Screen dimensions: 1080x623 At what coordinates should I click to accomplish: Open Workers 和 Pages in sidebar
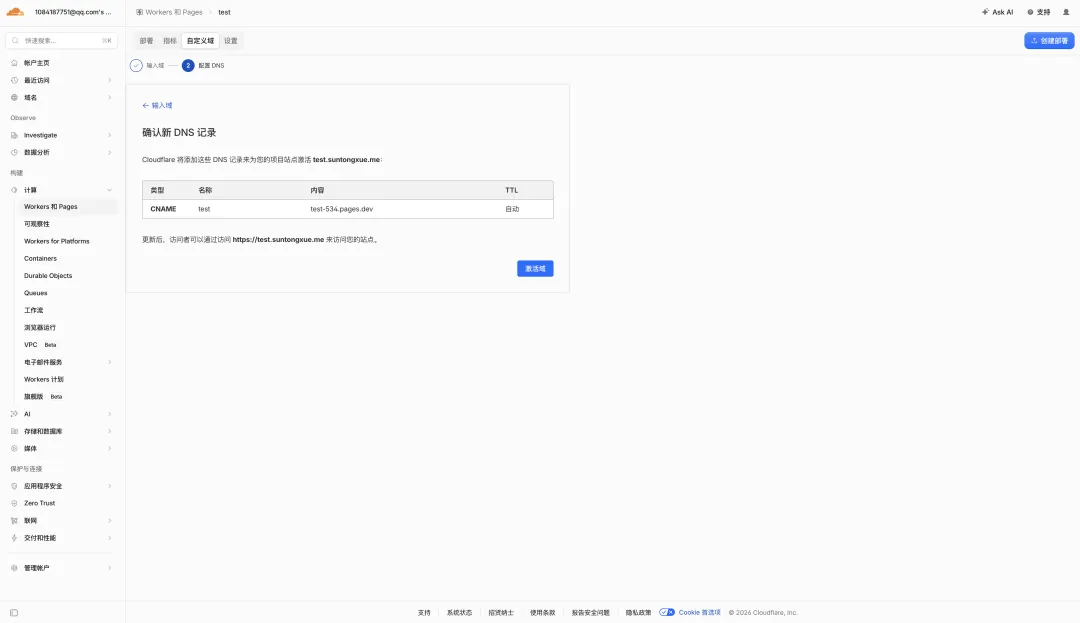click(66, 207)
